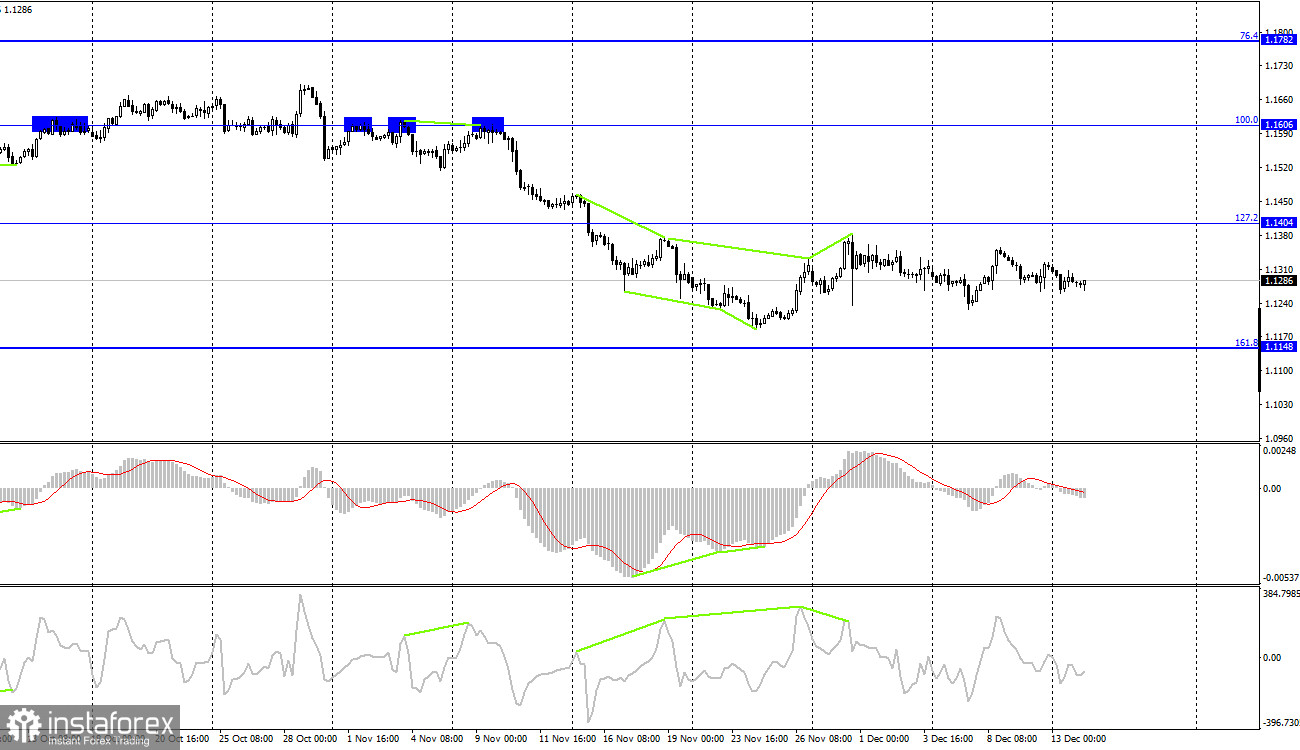This screenshot has height=750, width=1300.
Task: Click the current price tag 1.1286 on axis
Action: (x=1280, y=280)
